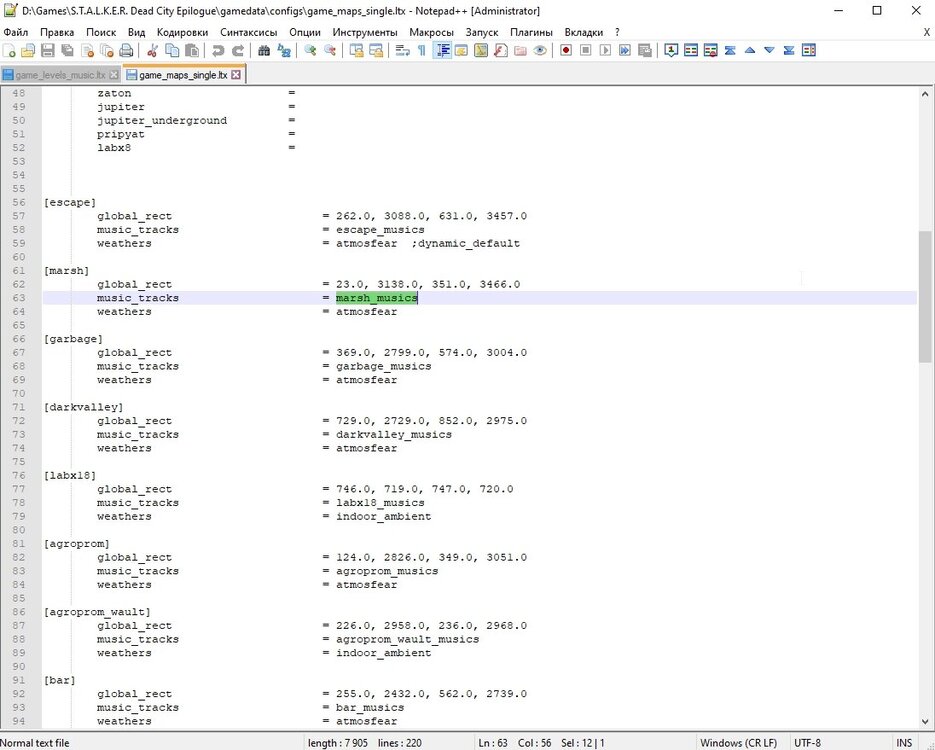Start macro recording with the red record icon

click(x=566, y=50)
